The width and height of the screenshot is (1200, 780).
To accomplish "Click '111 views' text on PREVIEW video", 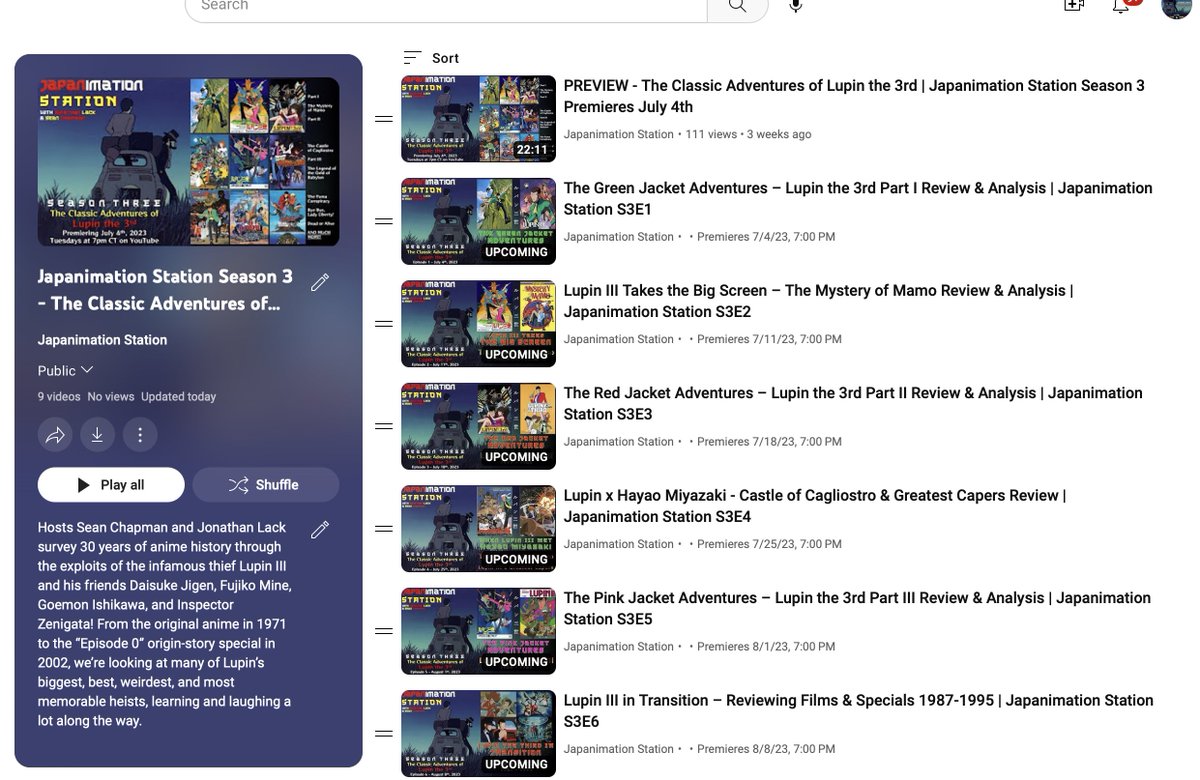I will tap(711, 134).
